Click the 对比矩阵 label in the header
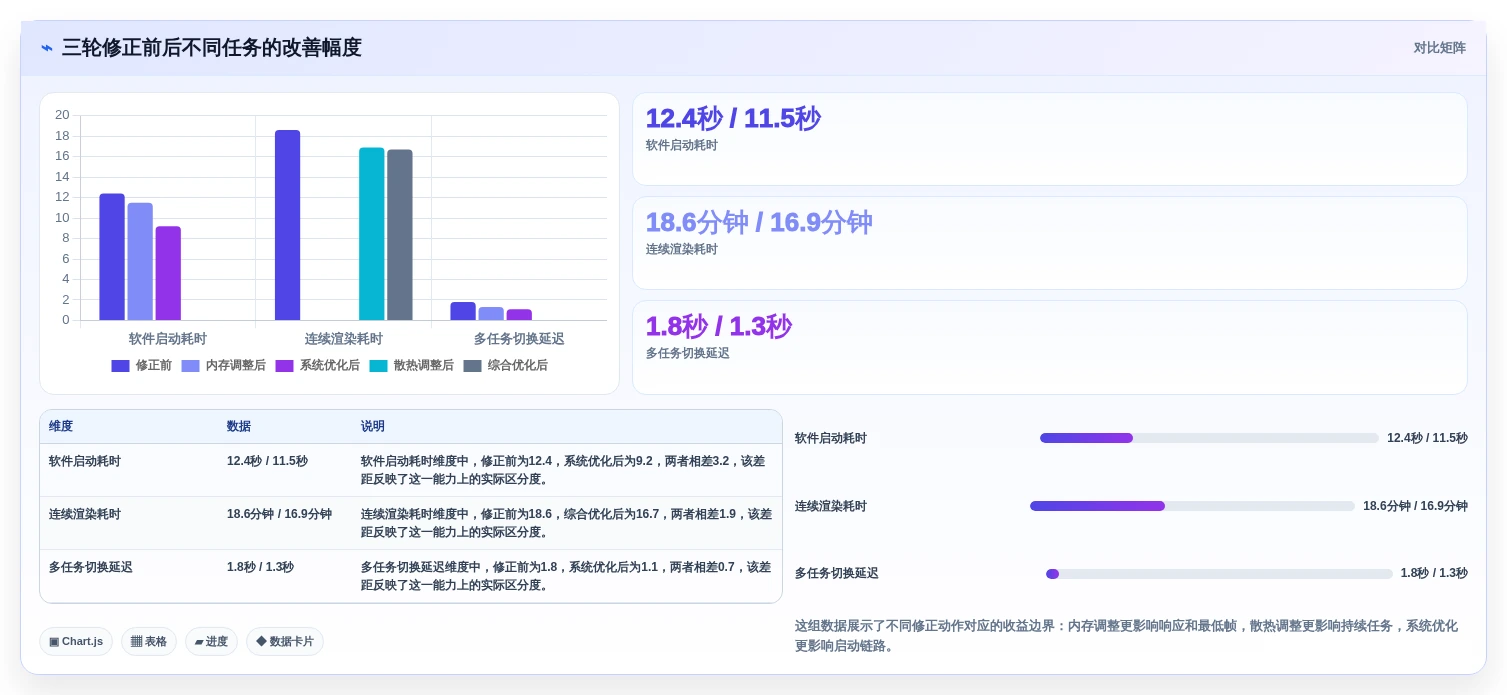Viewport: 1507px width, 695px height. [1439, 48]
